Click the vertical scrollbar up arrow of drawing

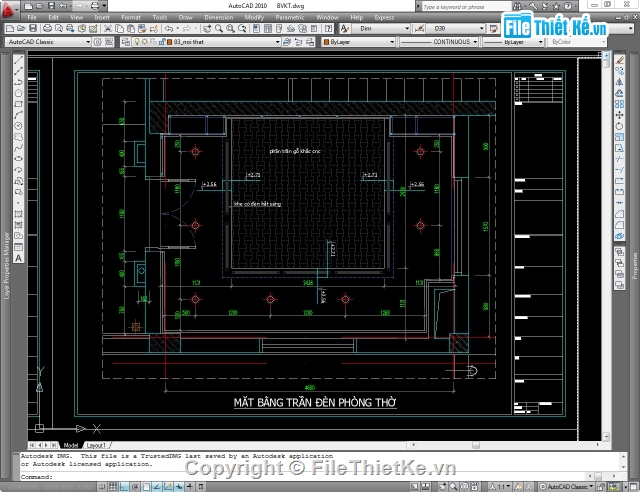606,56
